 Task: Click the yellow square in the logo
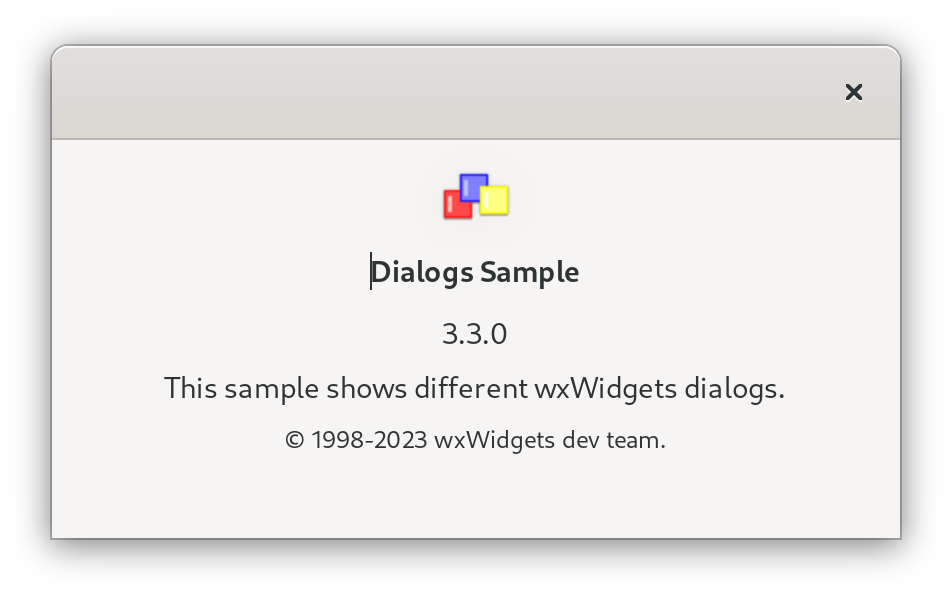tap(495, 200)
